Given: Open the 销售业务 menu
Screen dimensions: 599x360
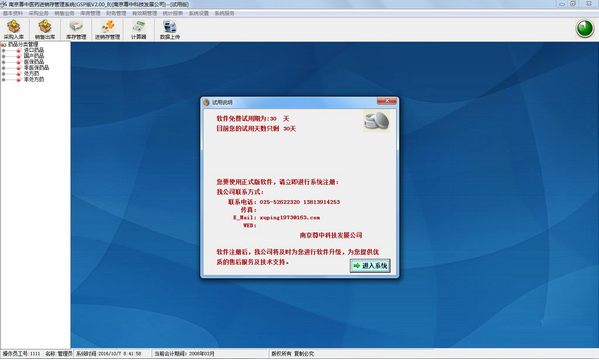Looking at the screenshot, I should point(64,13).
